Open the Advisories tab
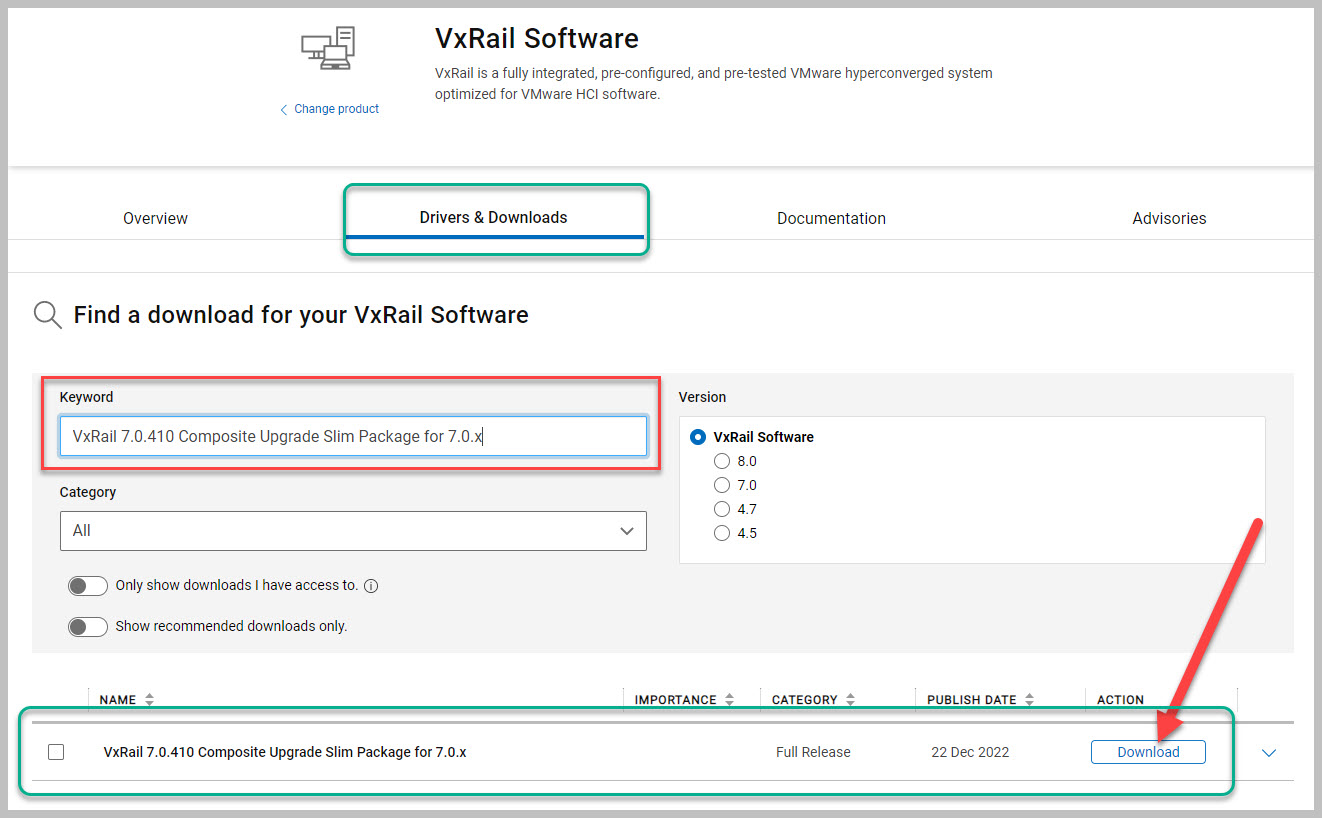The height and width of the screenshot is (818, 1322). pos(1169,218)
